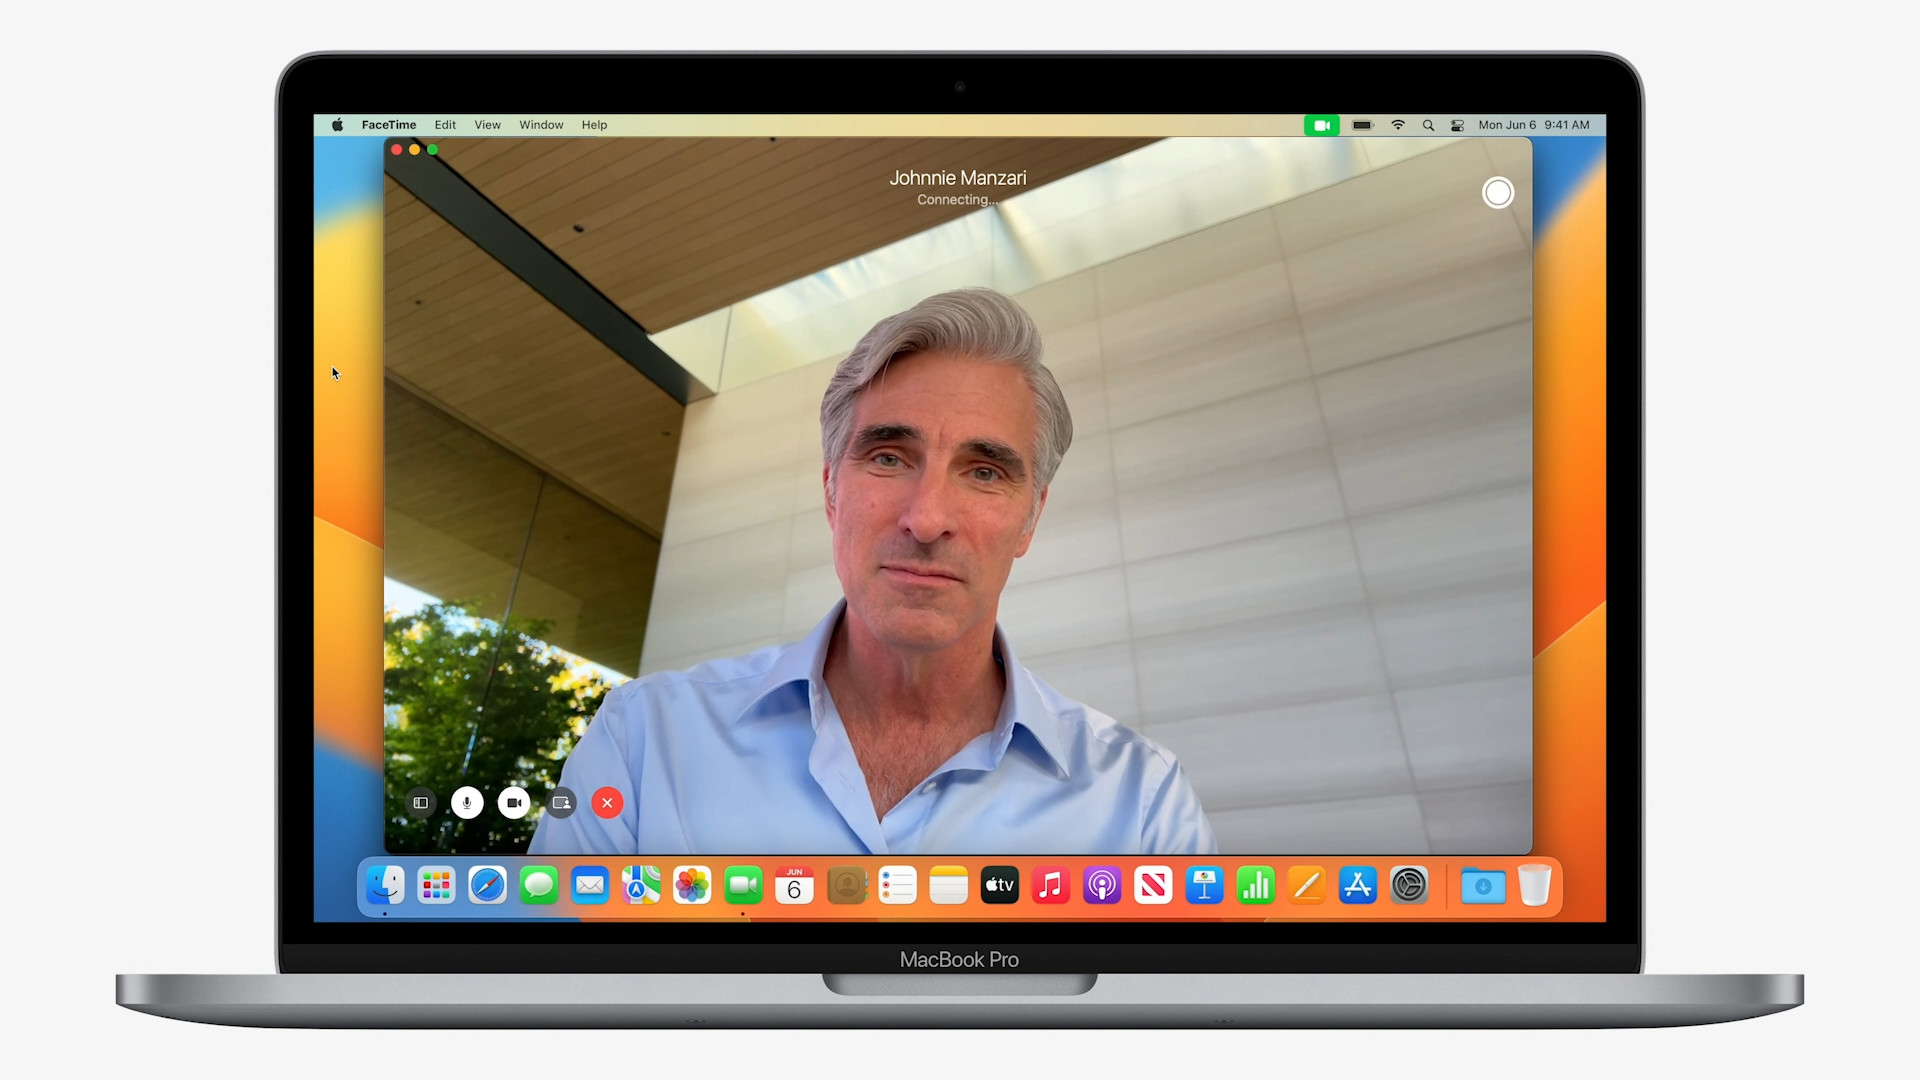Start screen sharing in FaceTime
Screen dimensions: 1920x1080
click(560, 803)
